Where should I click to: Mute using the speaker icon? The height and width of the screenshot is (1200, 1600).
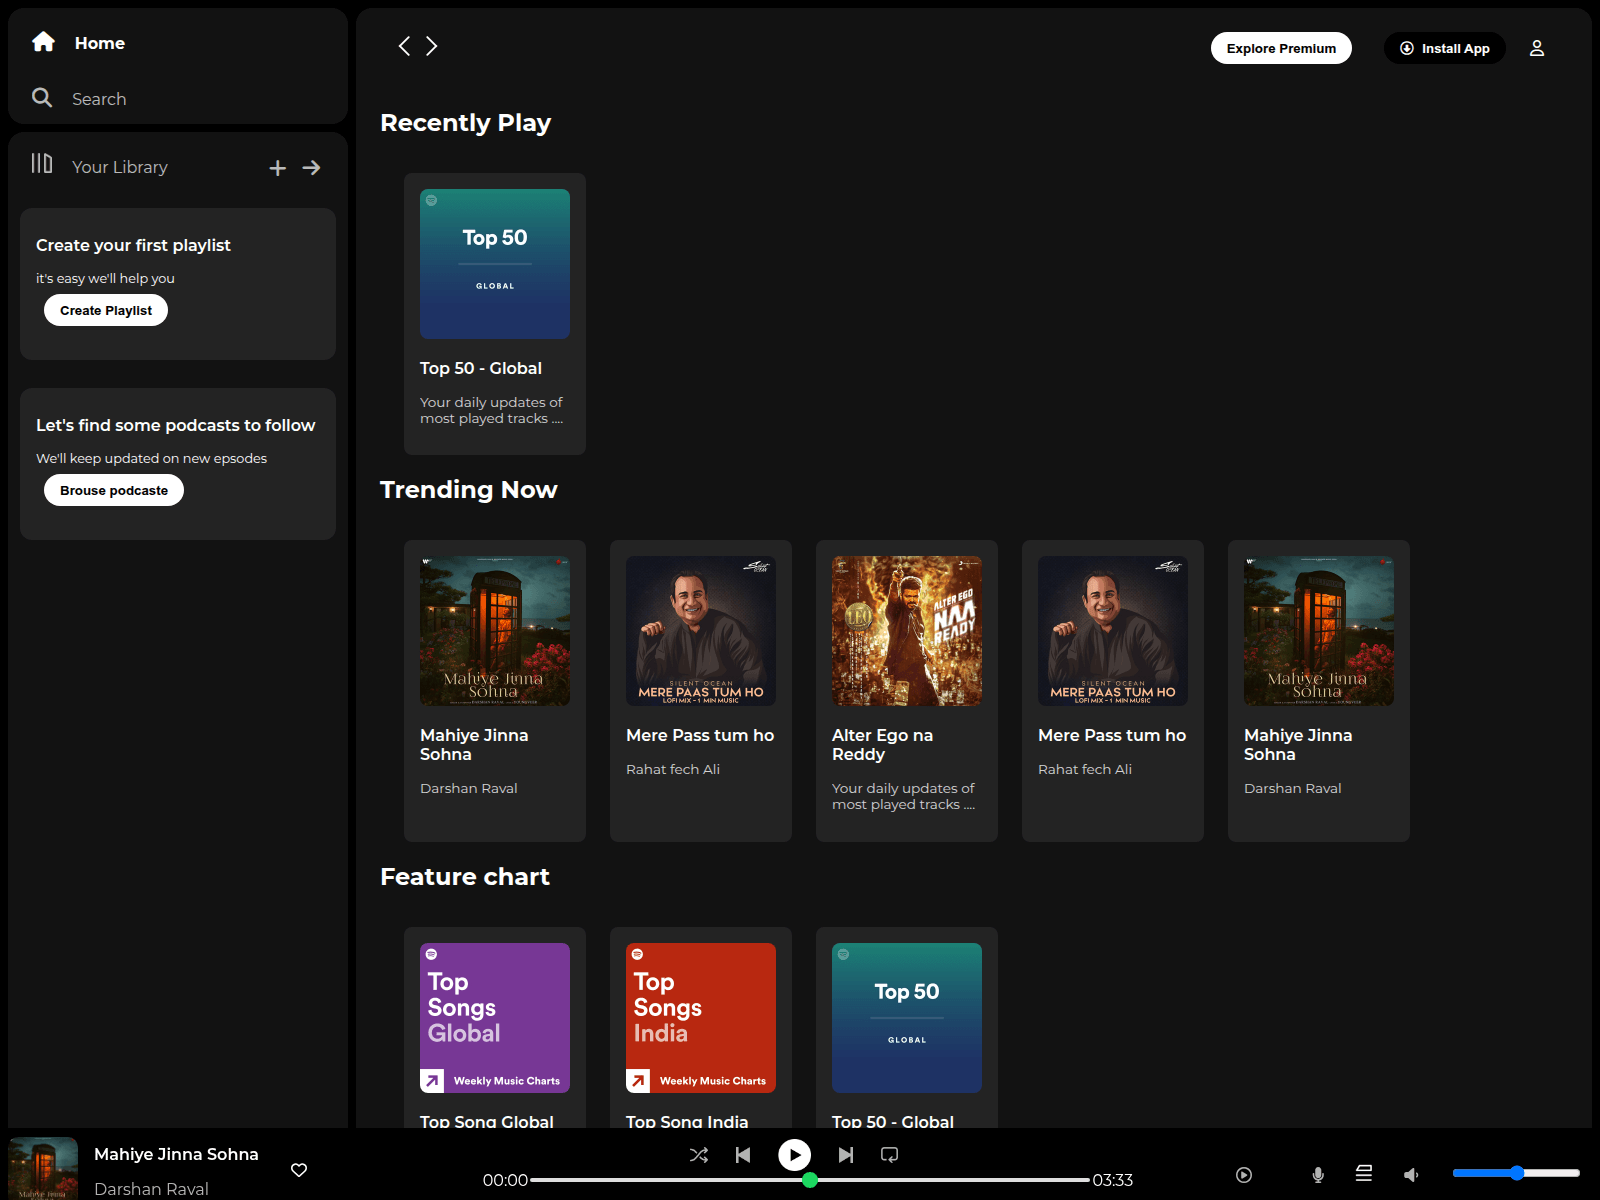(1411, 1175)
